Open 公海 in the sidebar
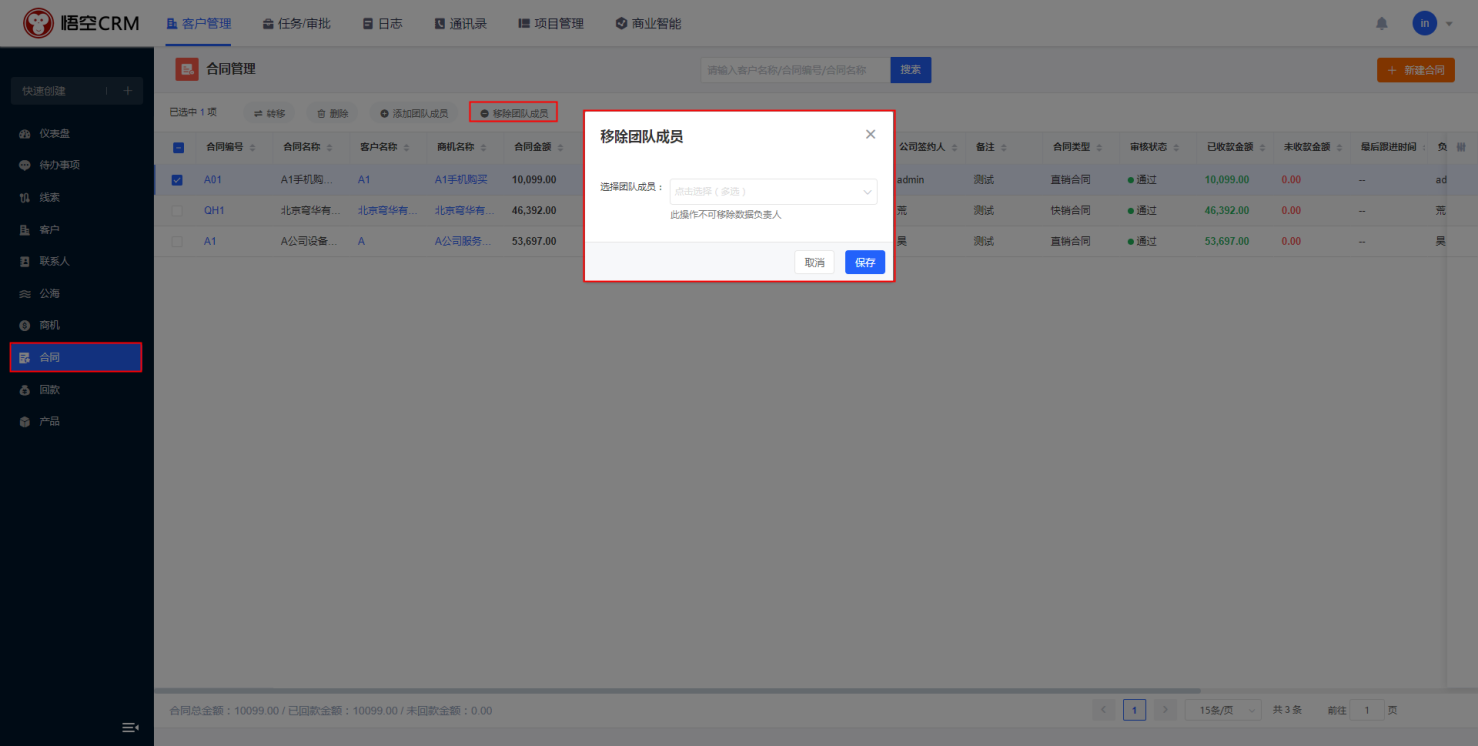1478x746 pixels. point(49,293)
